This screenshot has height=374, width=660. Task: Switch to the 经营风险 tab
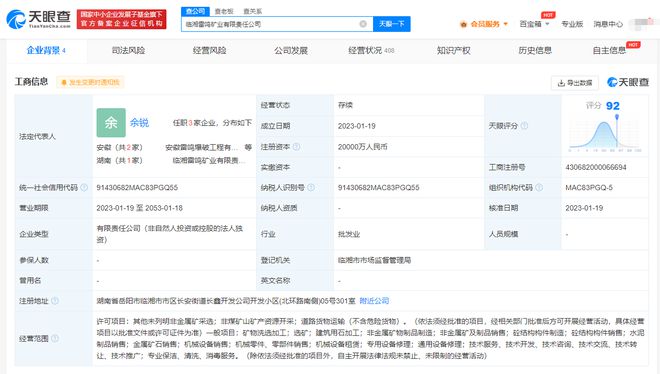pos(210,50)
